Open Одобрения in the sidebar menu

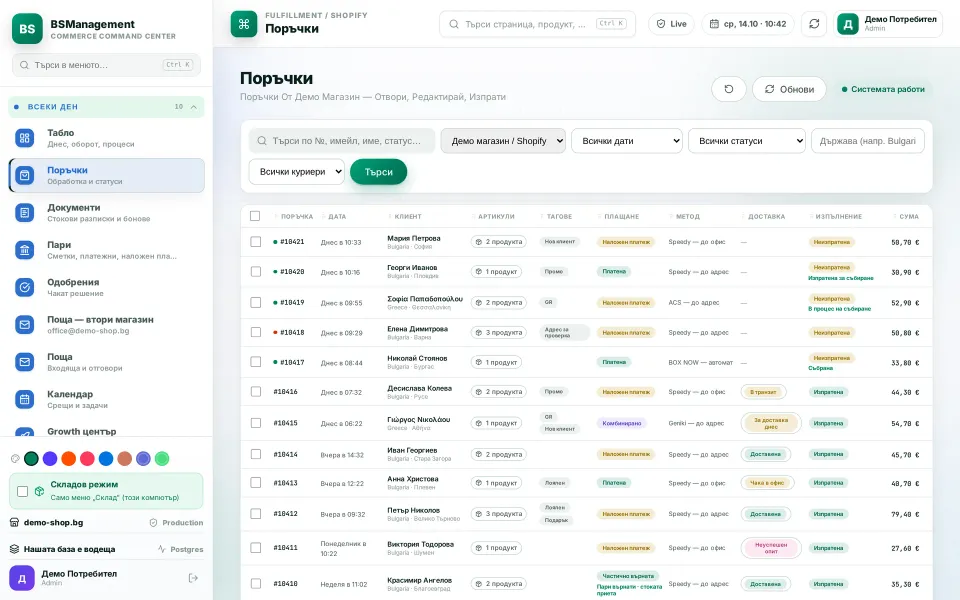(107, 287)
